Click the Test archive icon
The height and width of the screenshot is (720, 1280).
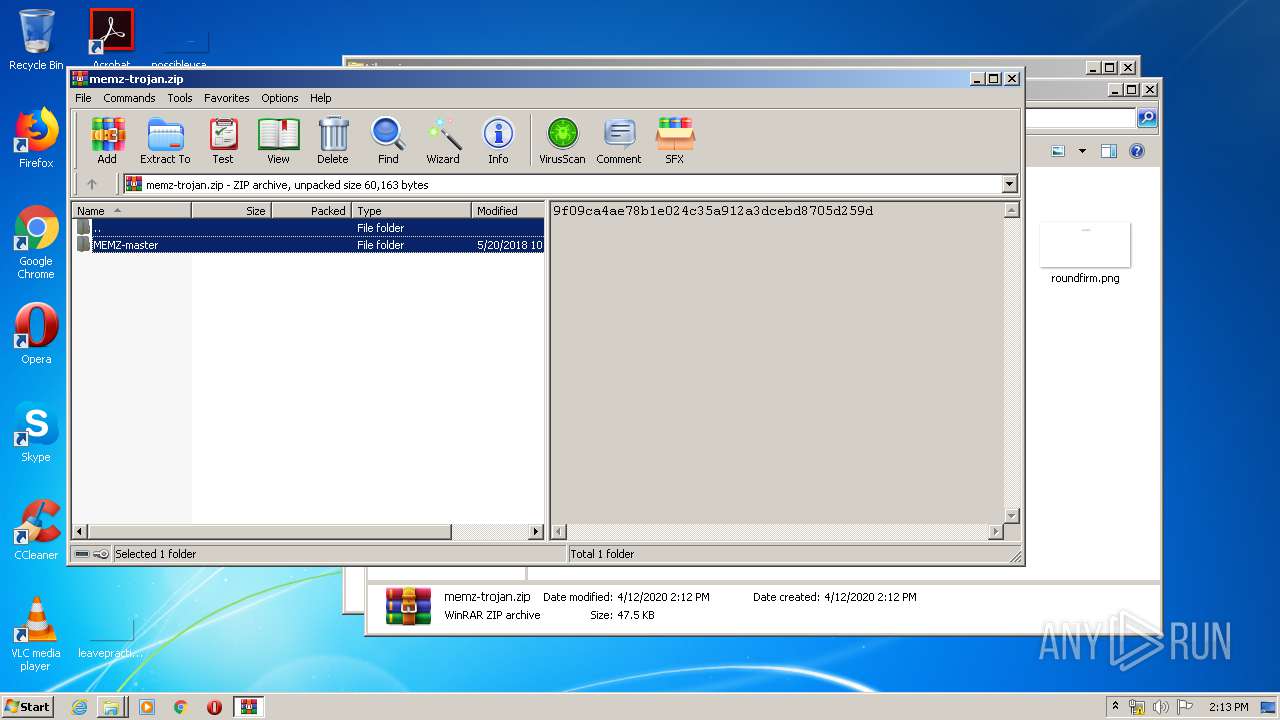tap(223, 141)
